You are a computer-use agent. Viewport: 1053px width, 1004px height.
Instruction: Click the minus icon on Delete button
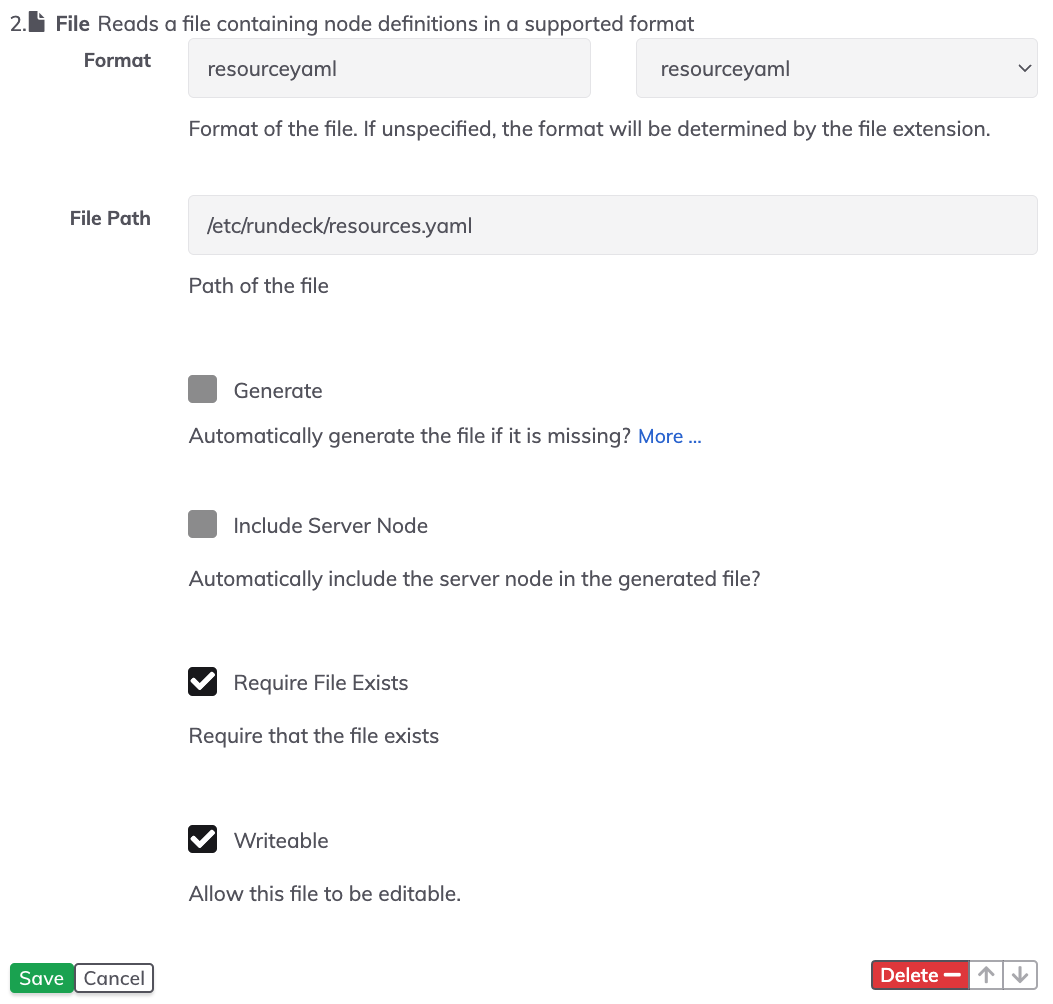tap(952, 974)
